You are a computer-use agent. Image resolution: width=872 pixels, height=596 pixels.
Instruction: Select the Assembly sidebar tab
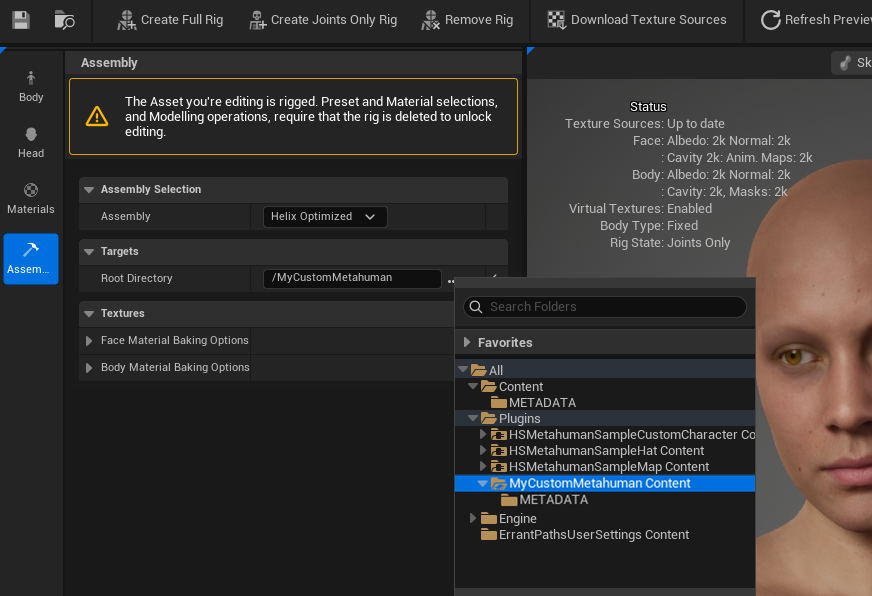31,259
